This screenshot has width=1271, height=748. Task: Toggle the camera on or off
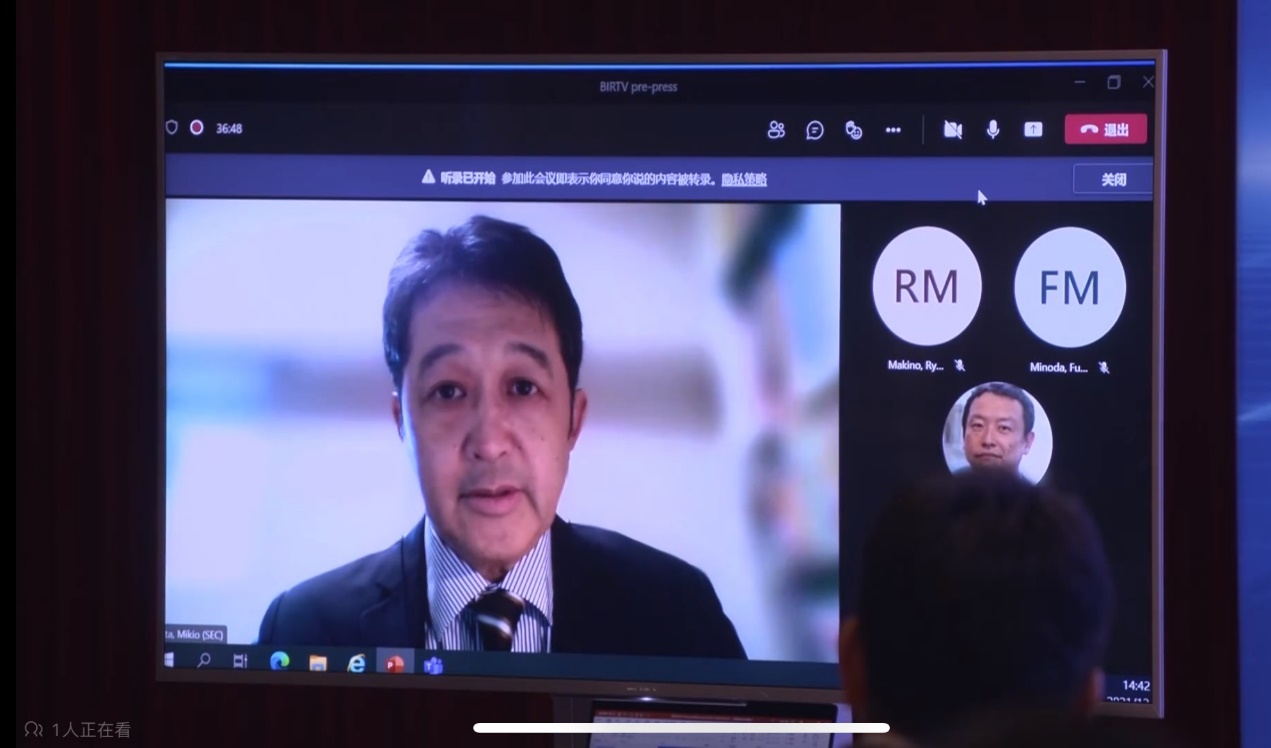click(x=953, y=130)
